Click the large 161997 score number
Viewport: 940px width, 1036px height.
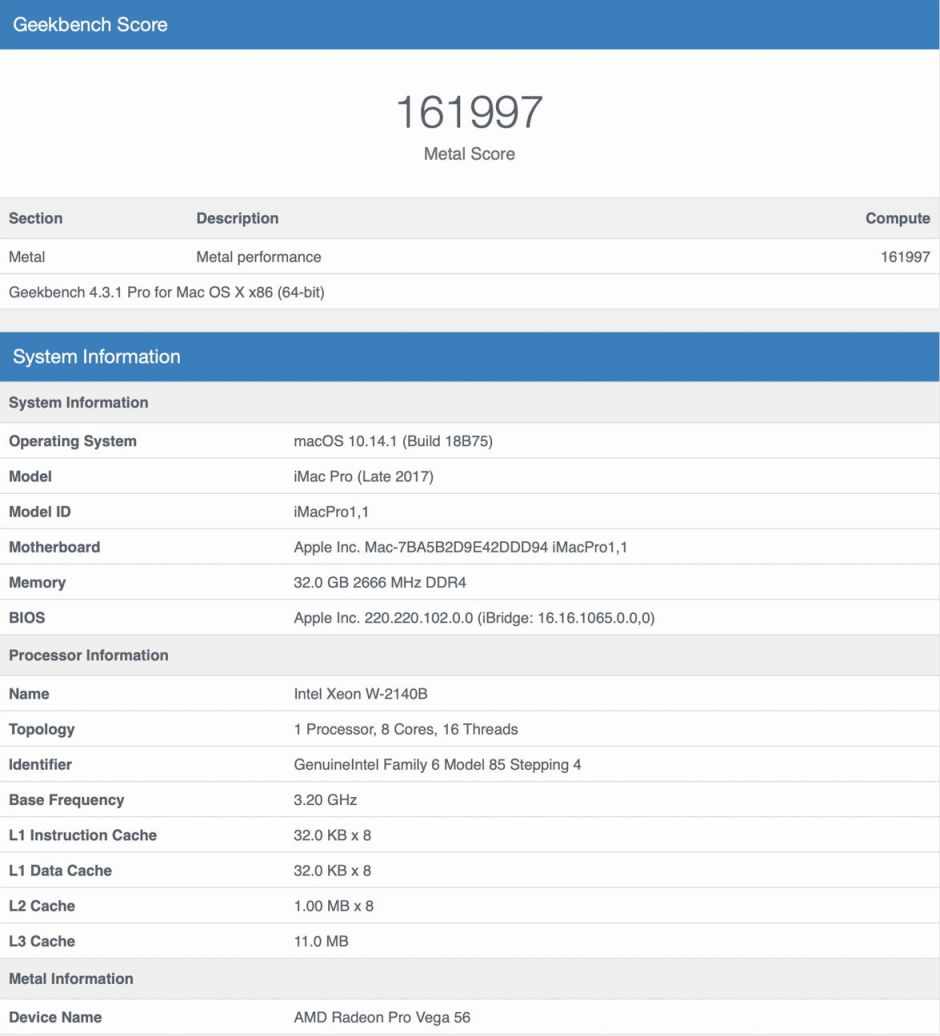coord(469,112)
